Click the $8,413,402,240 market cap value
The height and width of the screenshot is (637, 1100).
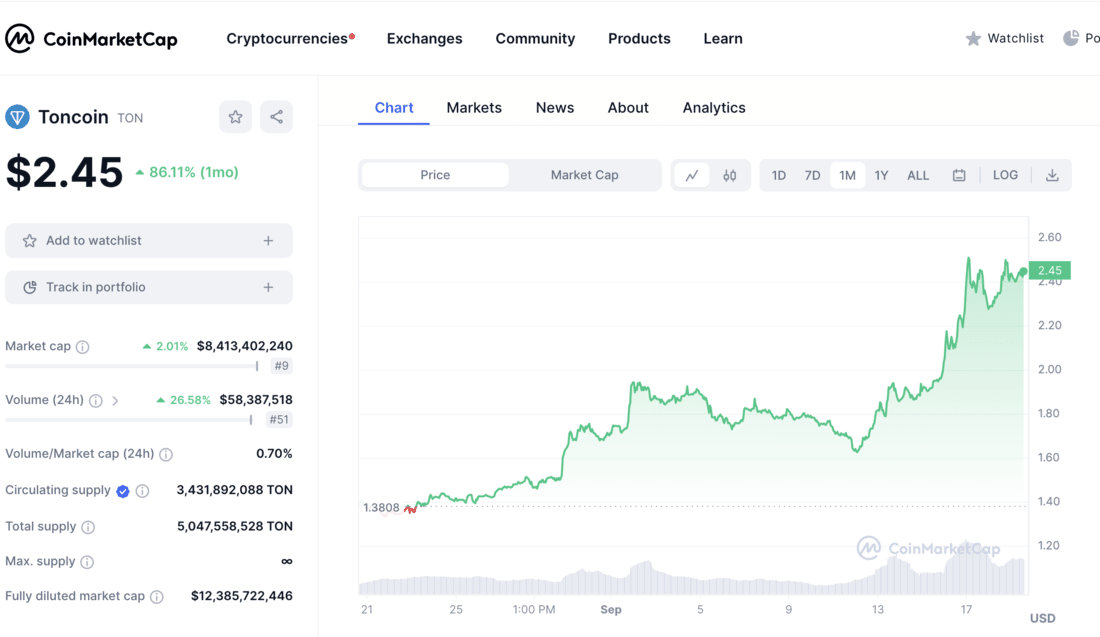(x=245, y=346)
